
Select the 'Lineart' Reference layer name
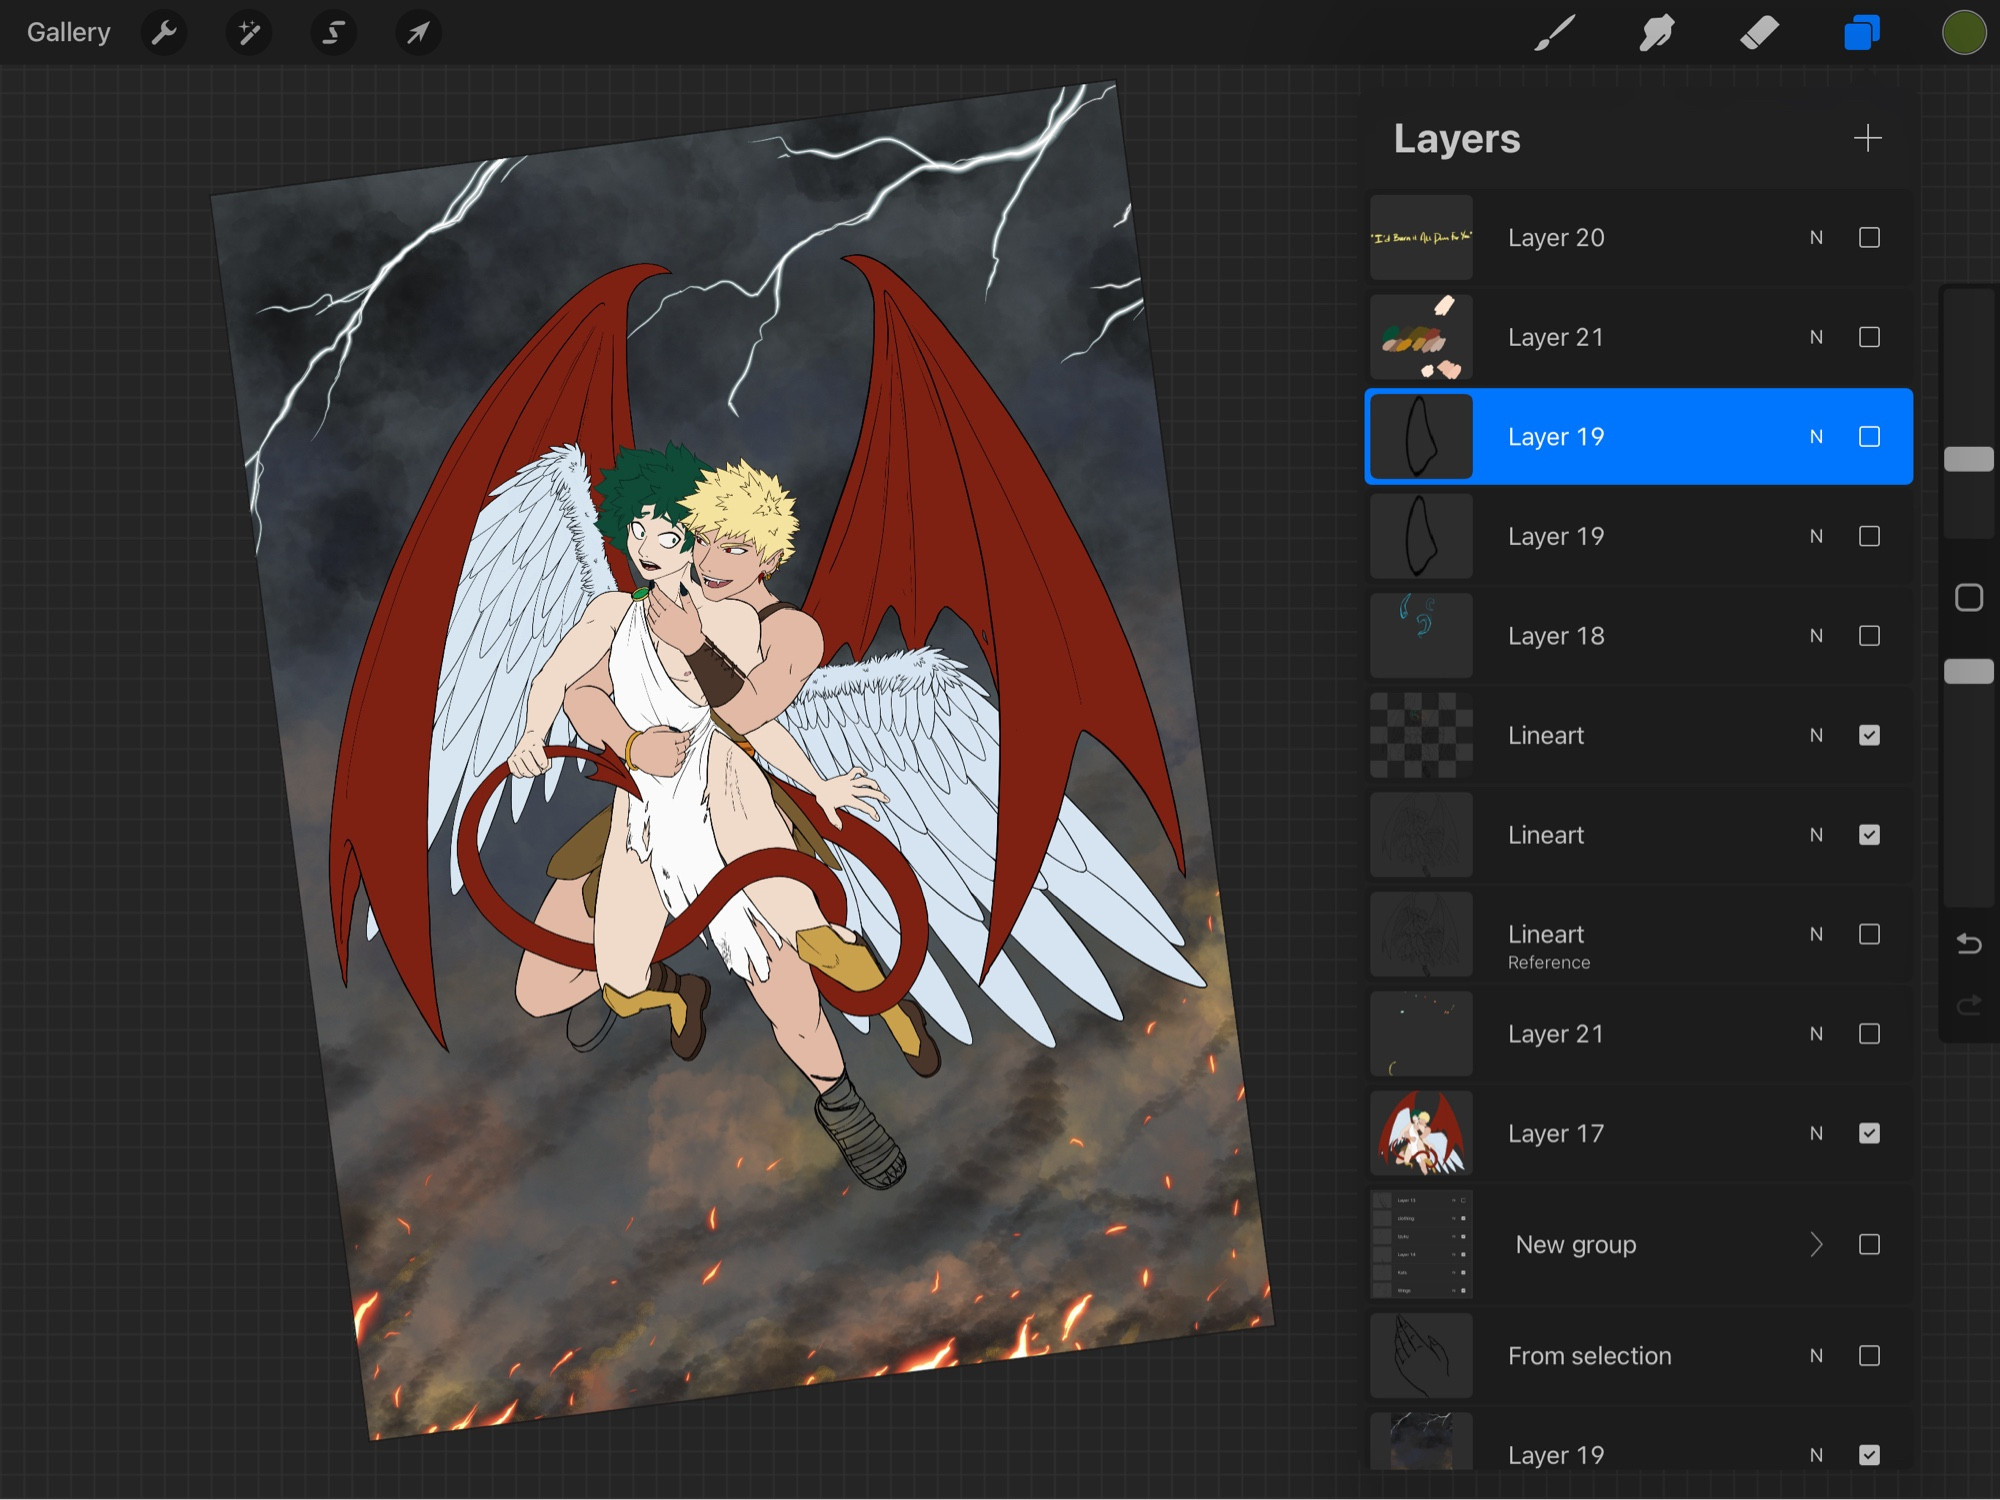click(x=1546, y=934)
